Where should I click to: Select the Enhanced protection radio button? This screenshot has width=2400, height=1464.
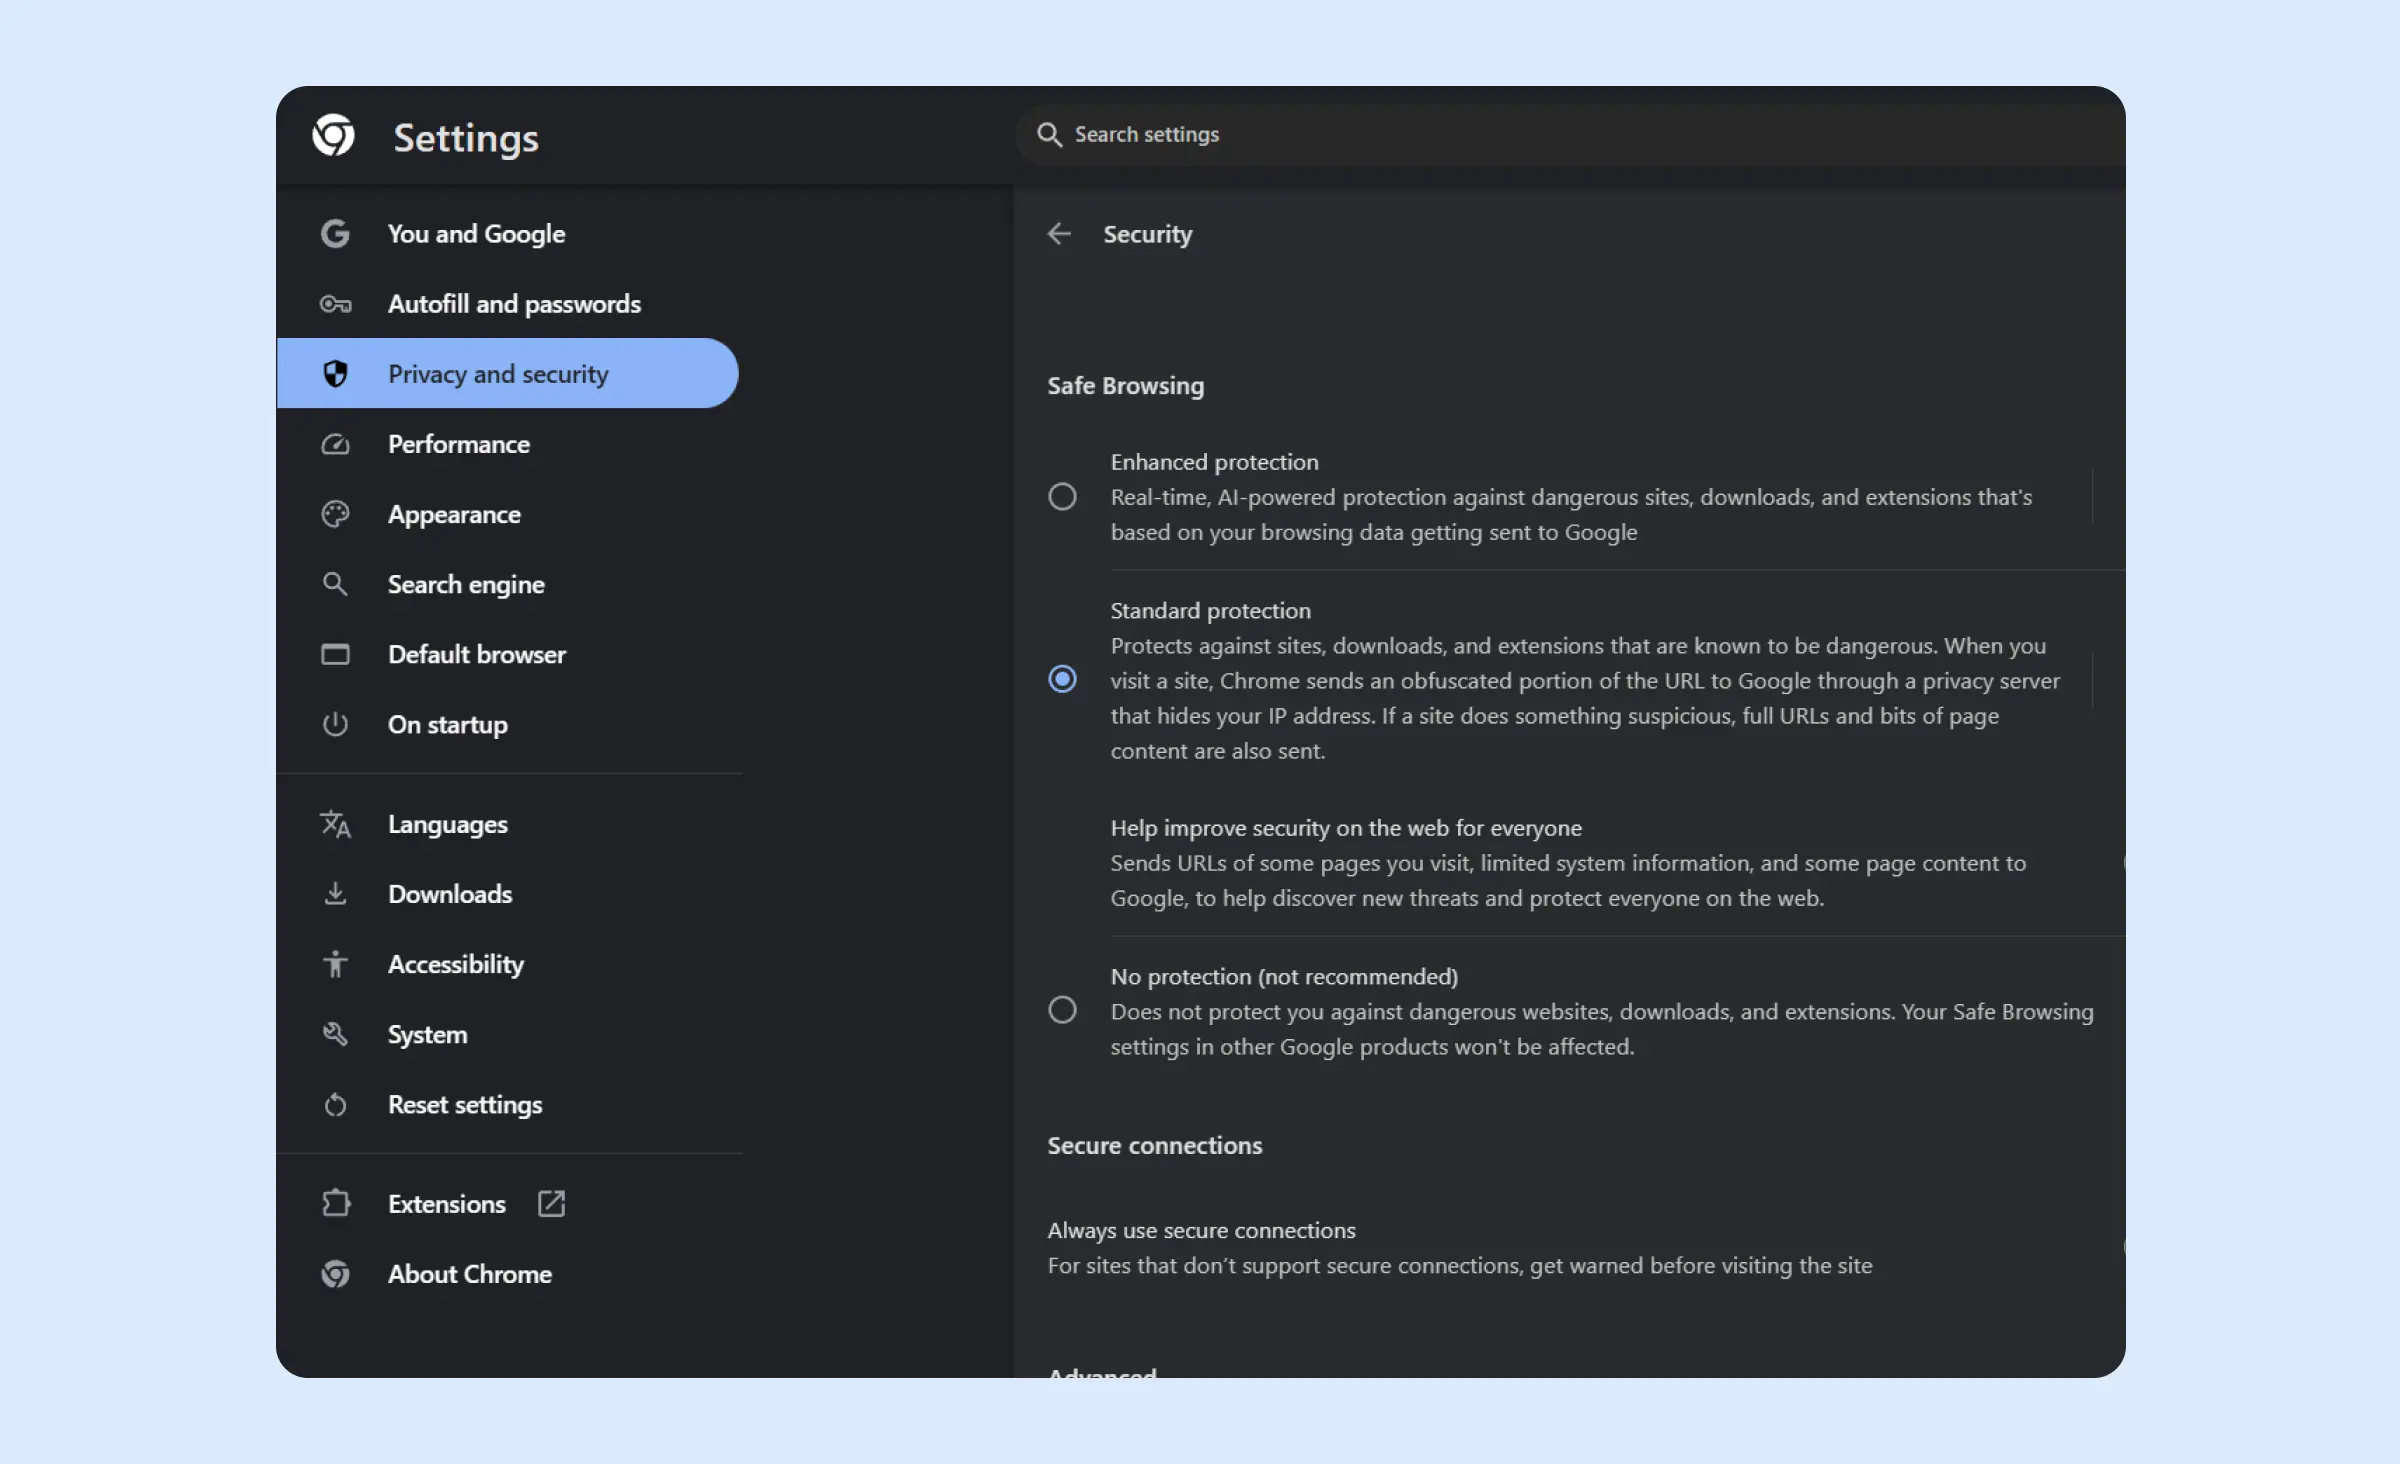click(1062, 497)
